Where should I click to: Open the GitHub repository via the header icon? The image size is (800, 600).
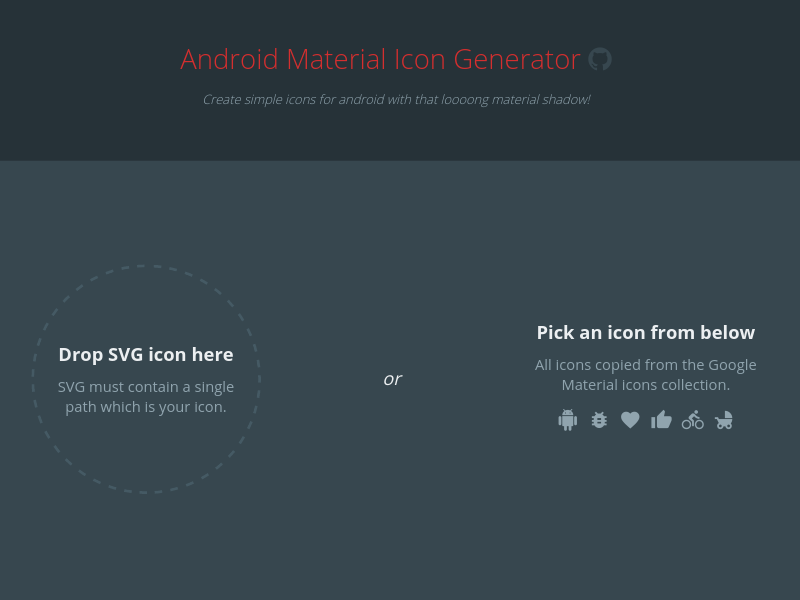(x=600, y=59)
